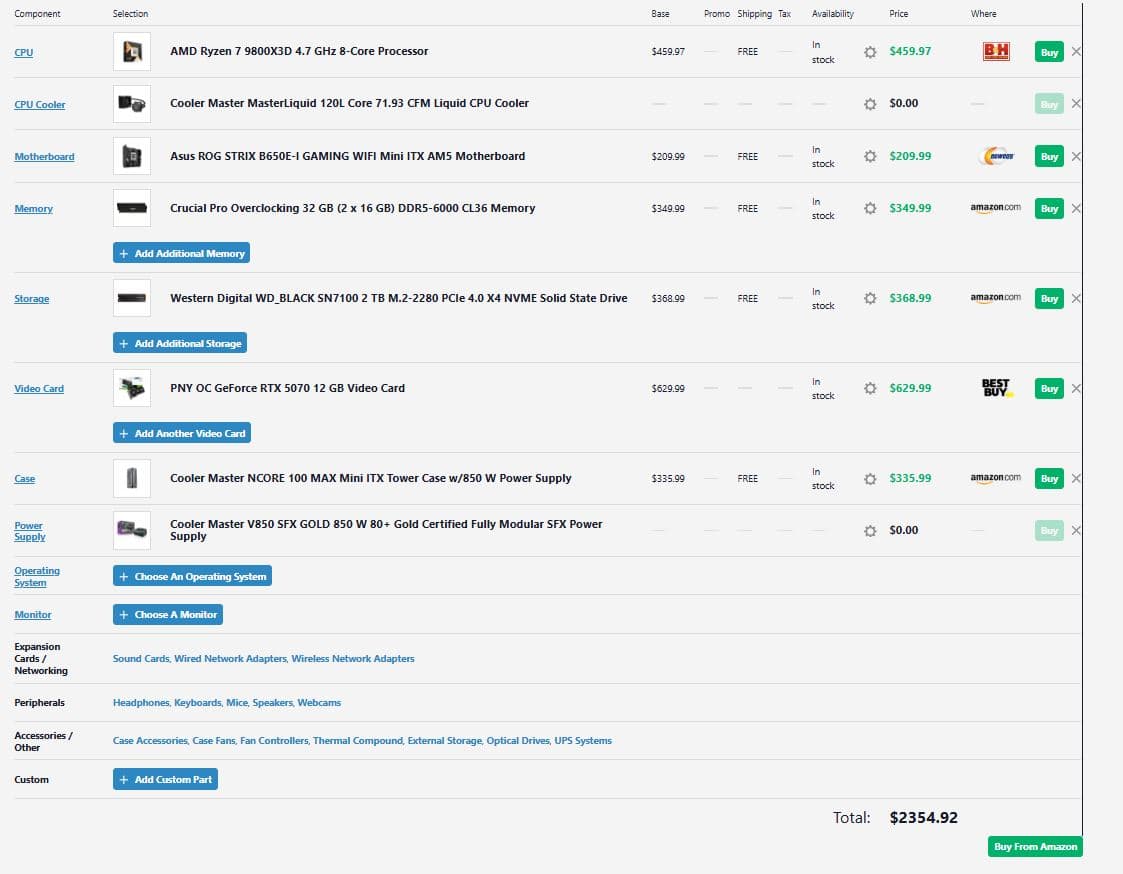1123x874 pixels.
Task: Click the Amazon logo in Case row
Action: click(x=996, y=478)
